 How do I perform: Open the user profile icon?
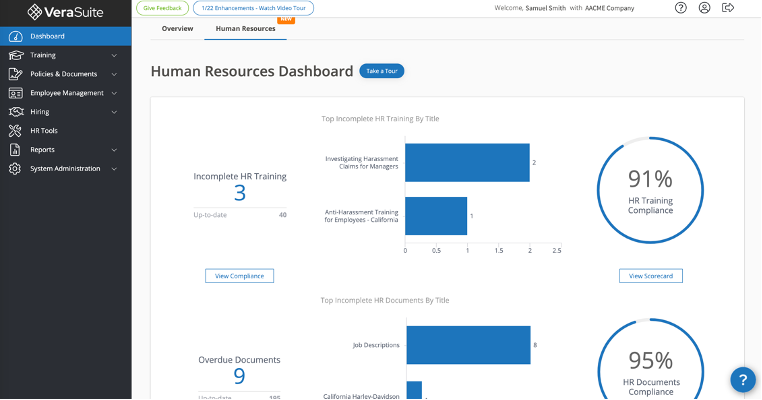pos(704,8)
